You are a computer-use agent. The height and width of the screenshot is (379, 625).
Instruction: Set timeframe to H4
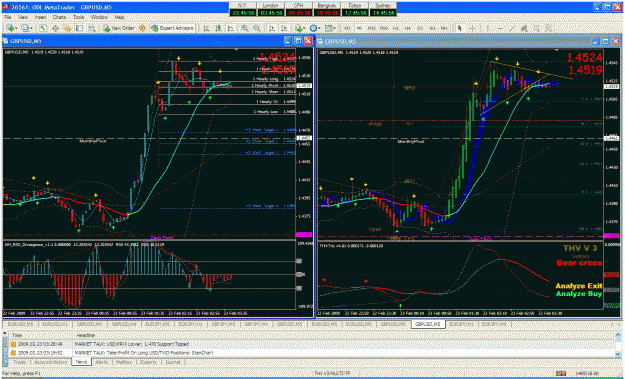pos(408,28)
